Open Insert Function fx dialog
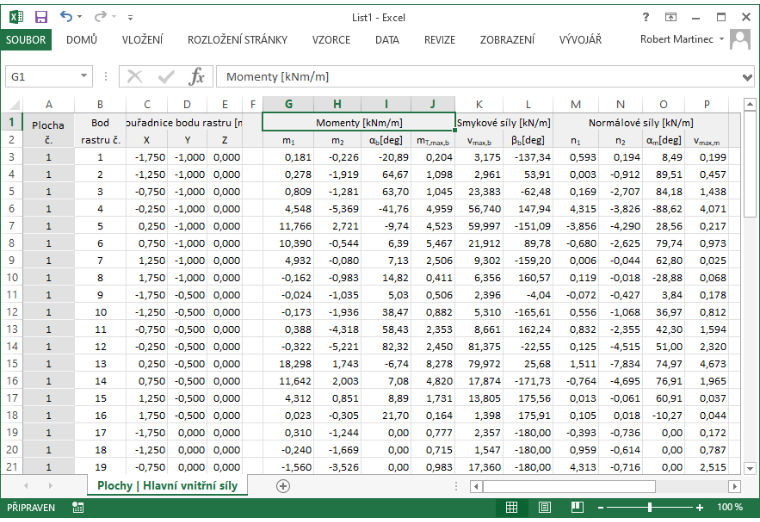 (x=197, y=77)
